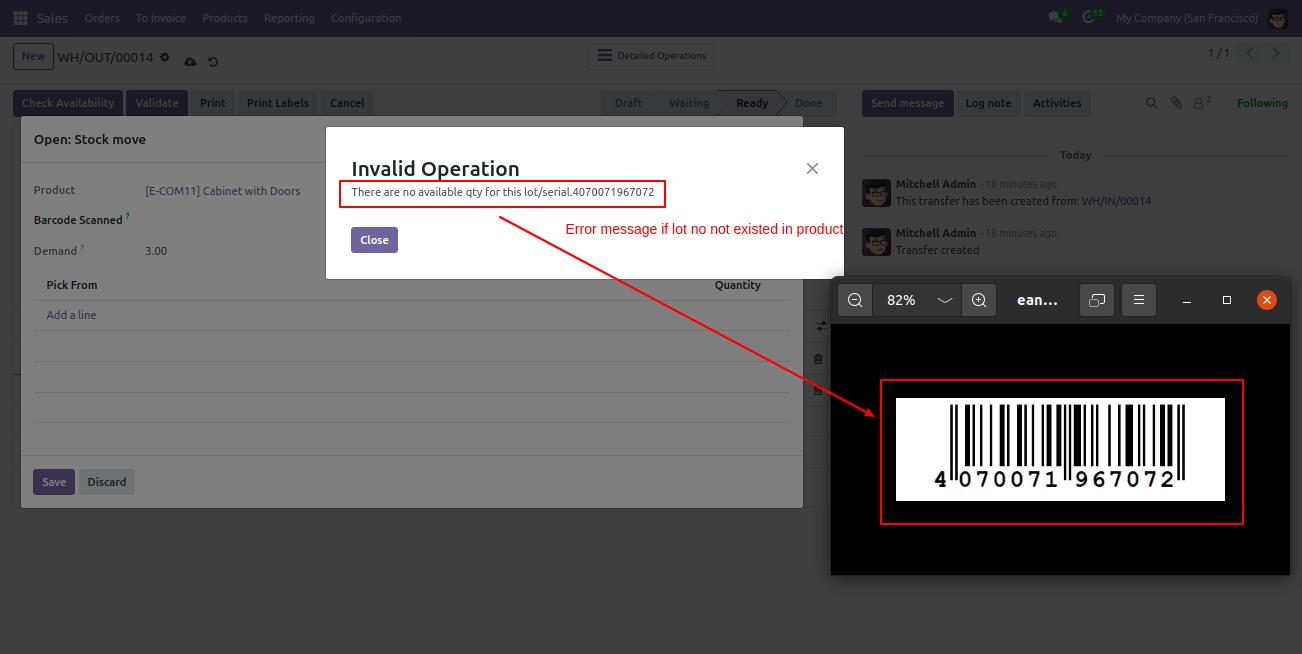The image size is (1302, 654).
Task: Open the Orders menu
Action: point(102,18)
